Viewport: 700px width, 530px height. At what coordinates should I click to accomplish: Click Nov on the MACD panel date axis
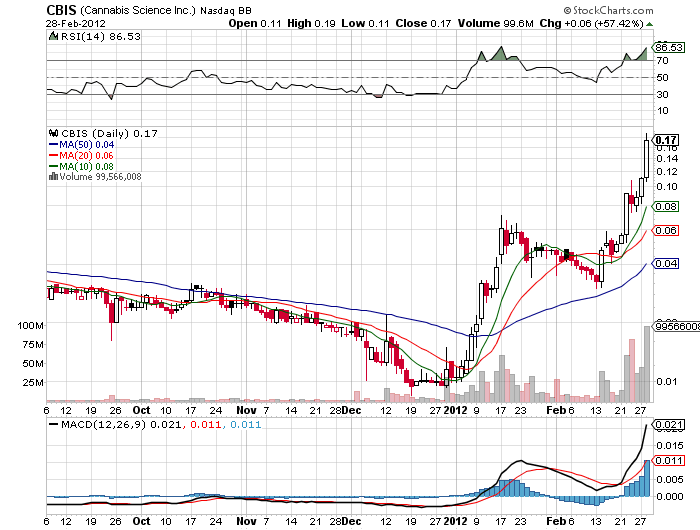(x=246, y=521)
